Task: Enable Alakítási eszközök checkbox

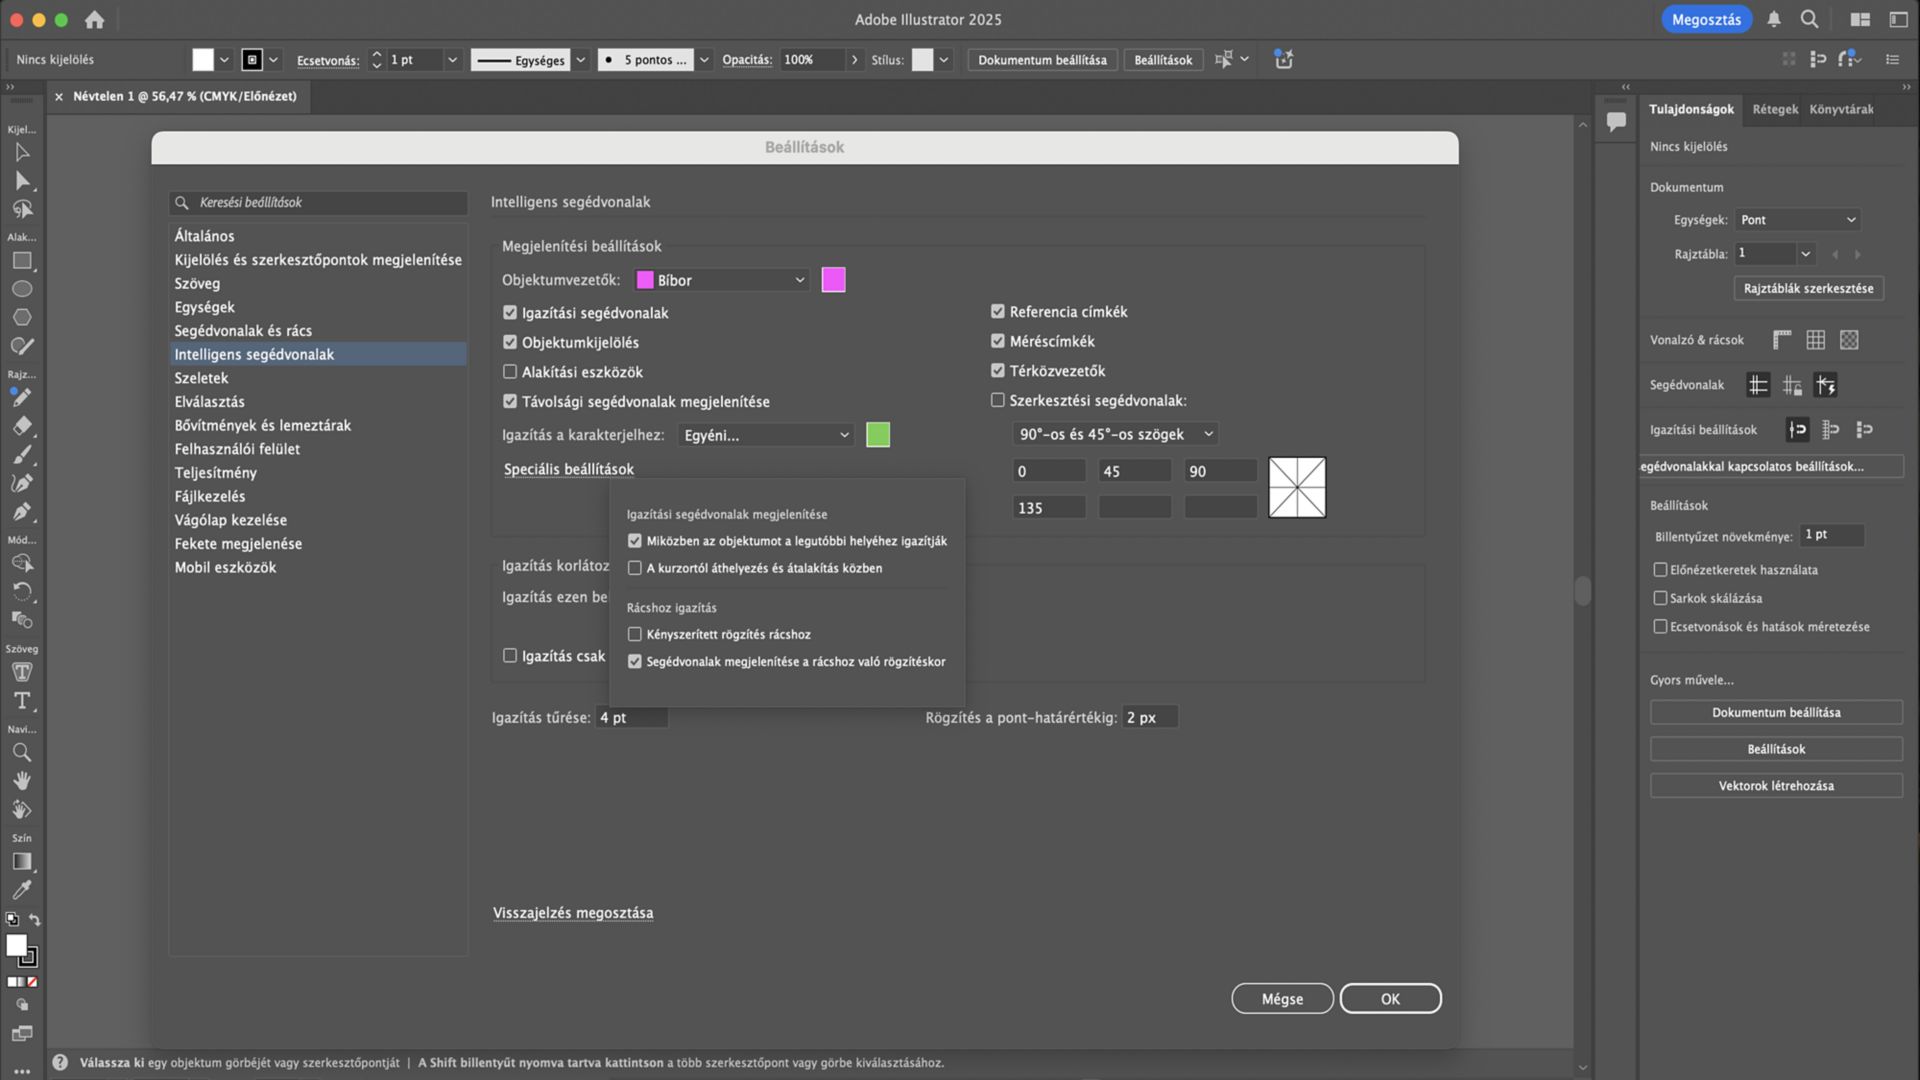Action: [x=510, y=372]
